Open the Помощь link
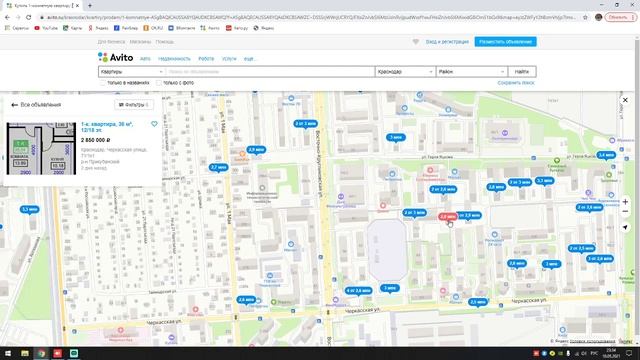The width and height of the screenshot is (640, 360). tap(165, 42)
